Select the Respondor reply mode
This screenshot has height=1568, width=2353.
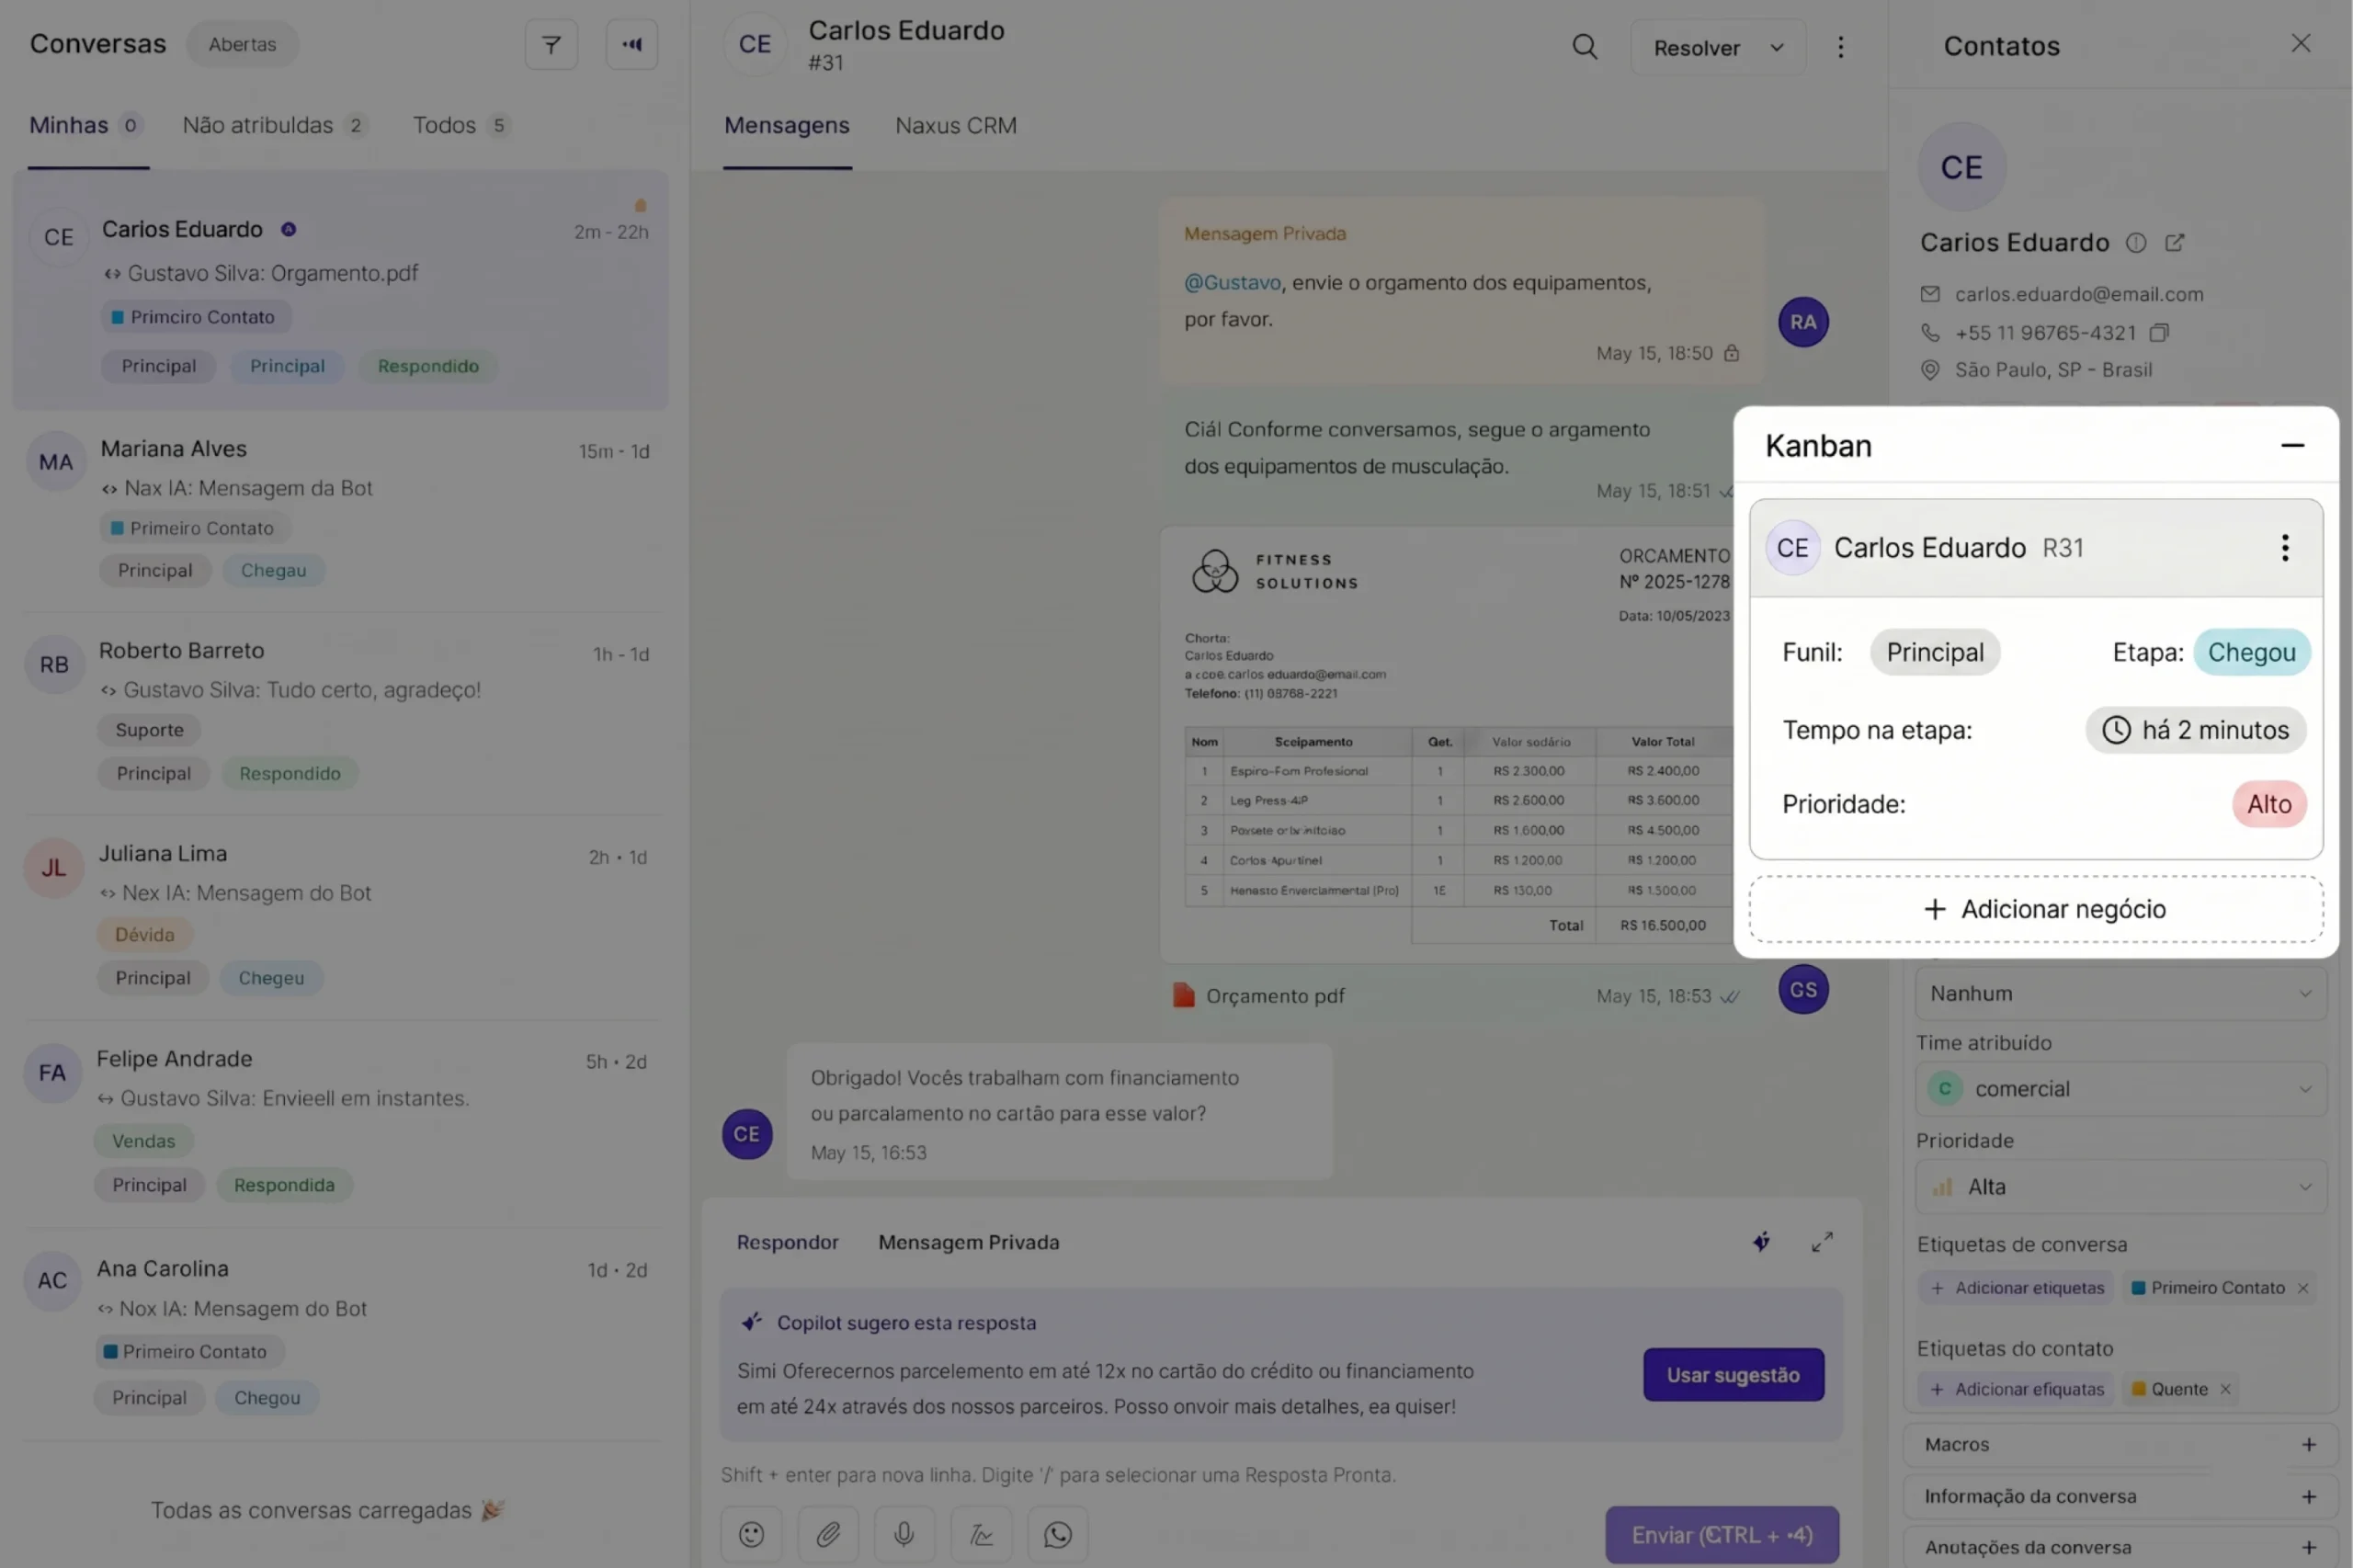coord(788,1242)
